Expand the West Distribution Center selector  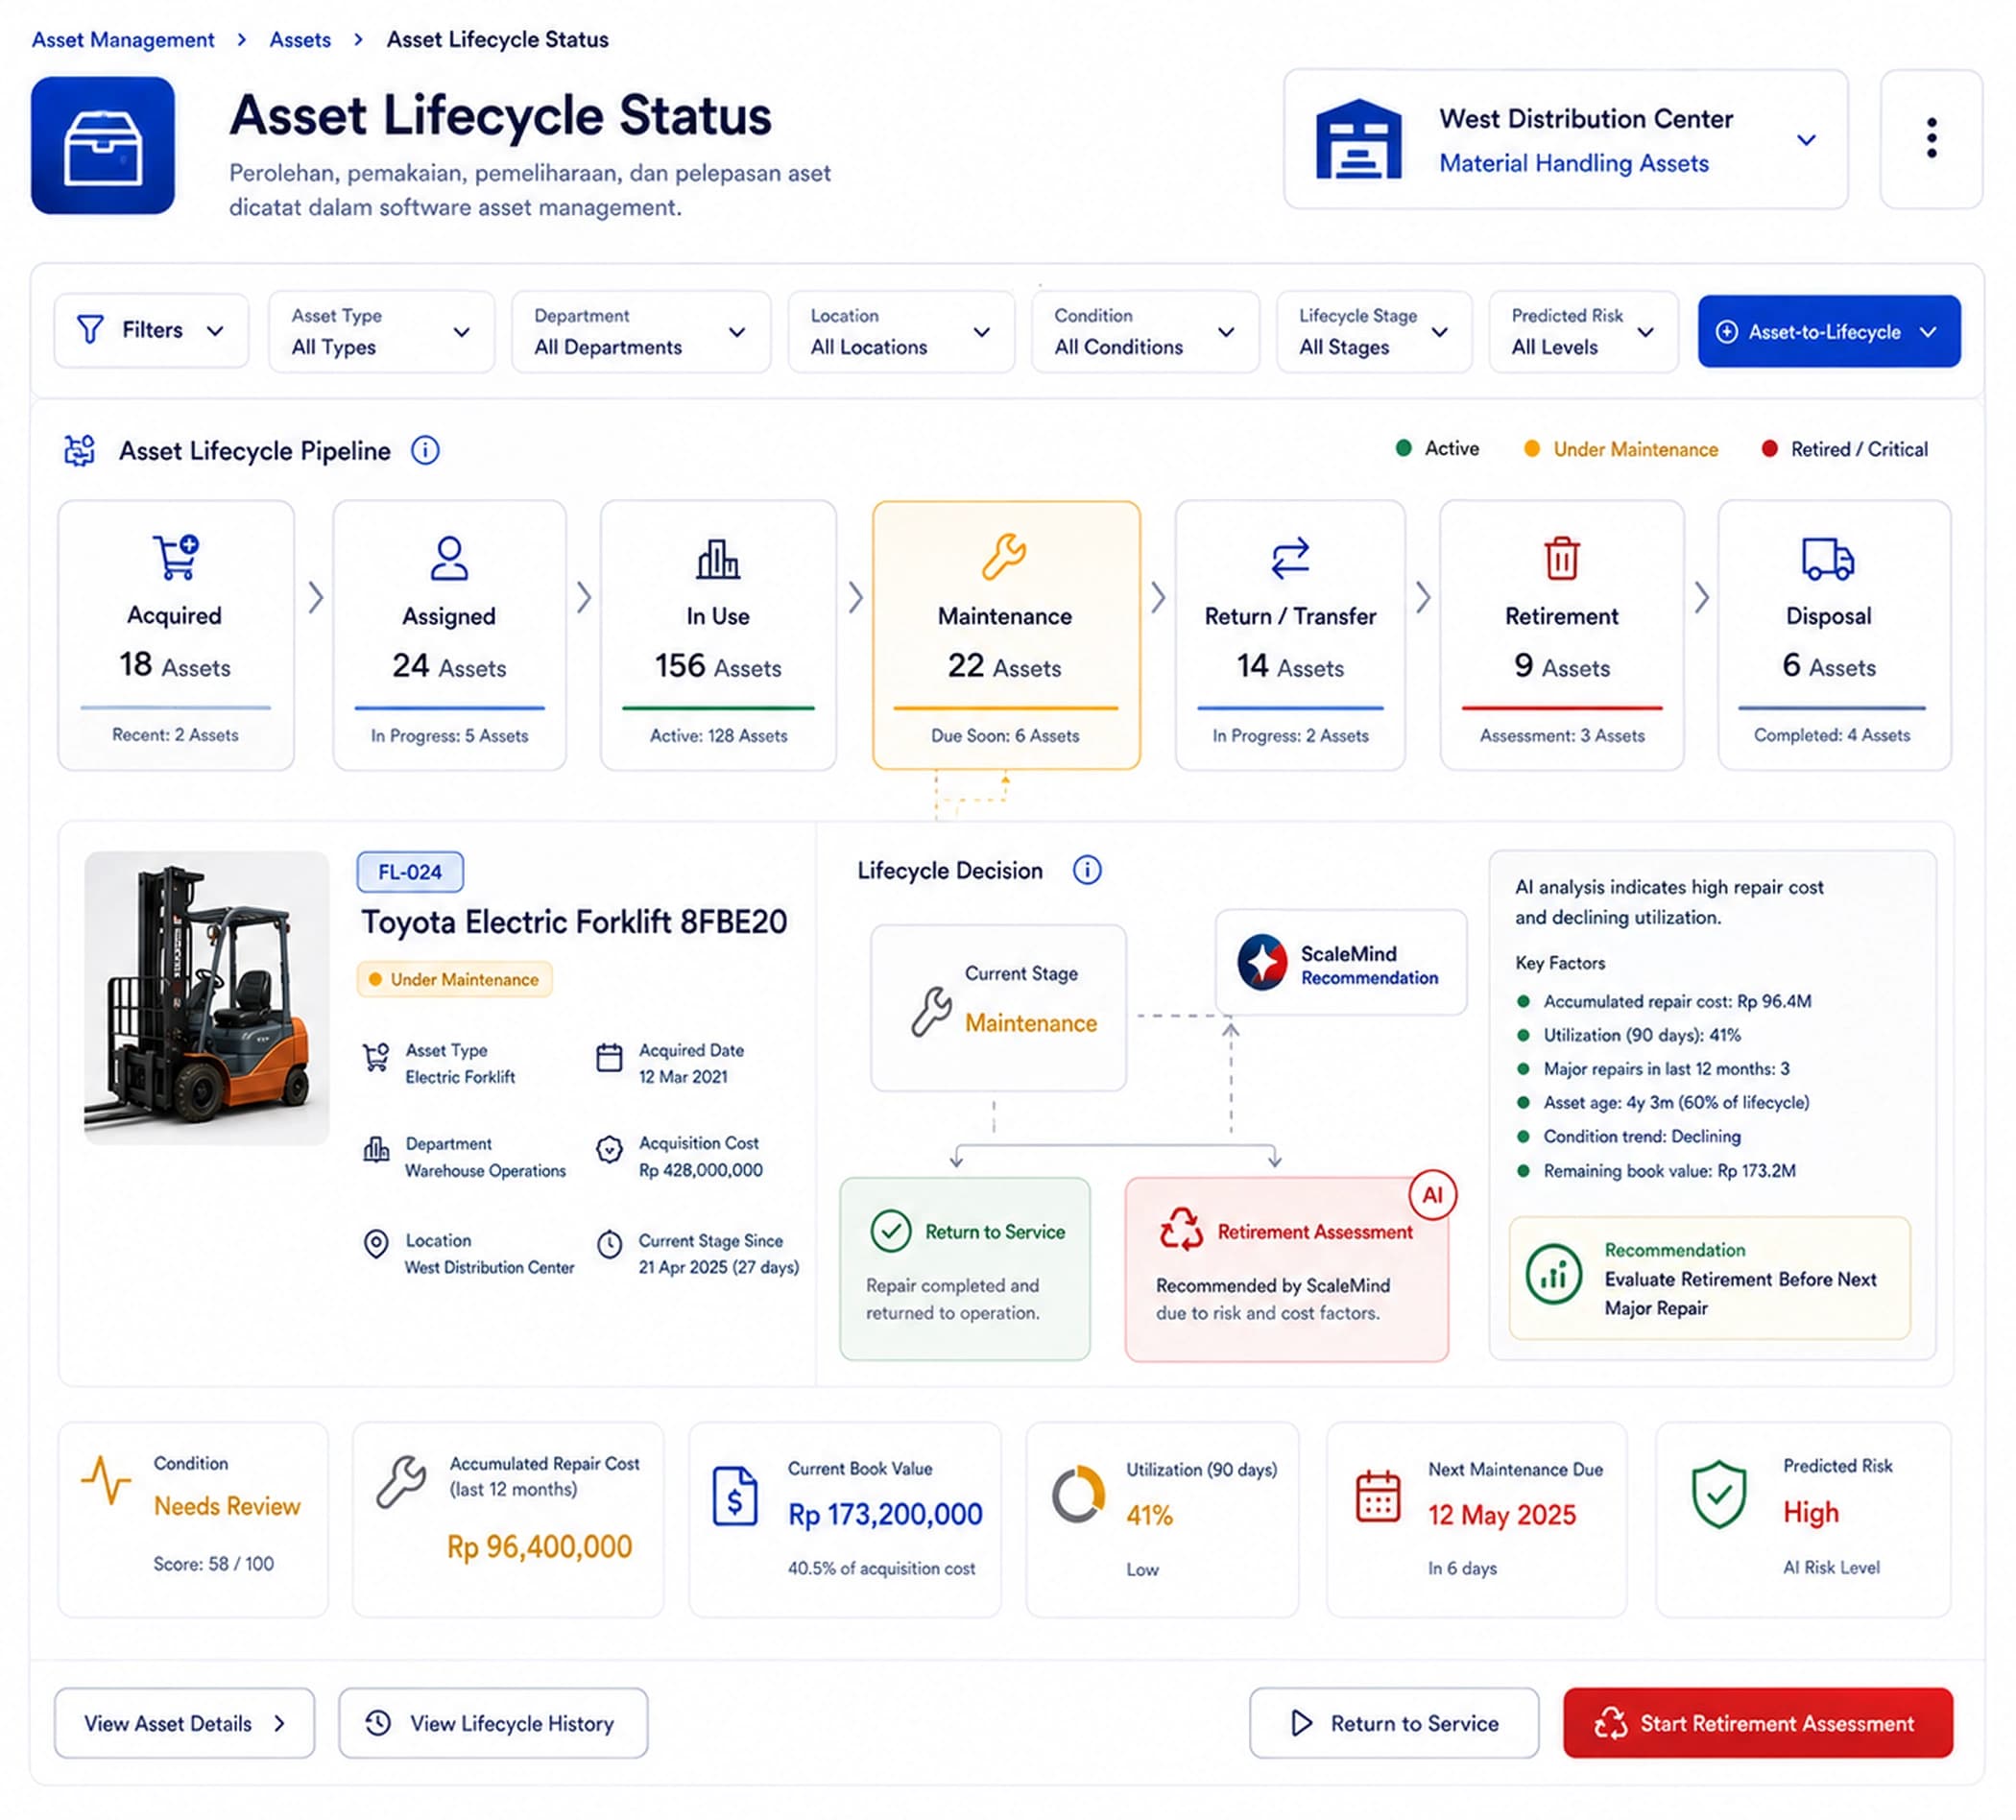point(1565,139)
